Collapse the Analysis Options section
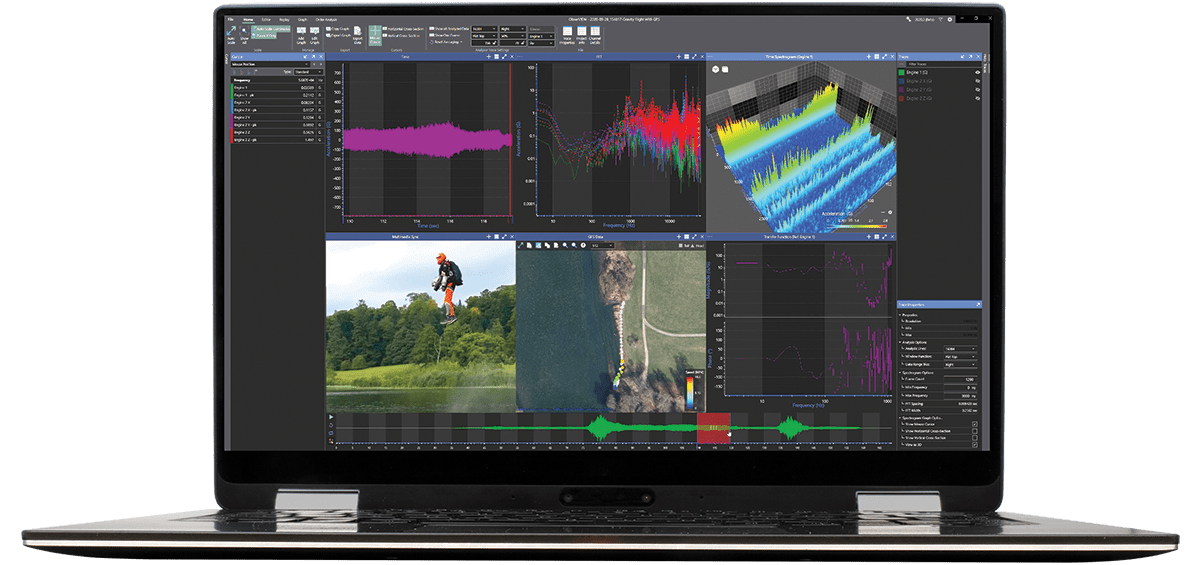Viewport: 1200px width, 565px height. (x=900, y=342)
